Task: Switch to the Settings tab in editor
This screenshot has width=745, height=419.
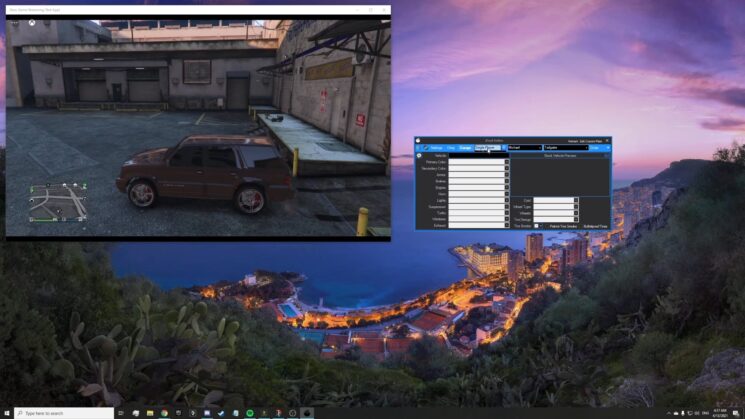Action: tap(436, 148)
